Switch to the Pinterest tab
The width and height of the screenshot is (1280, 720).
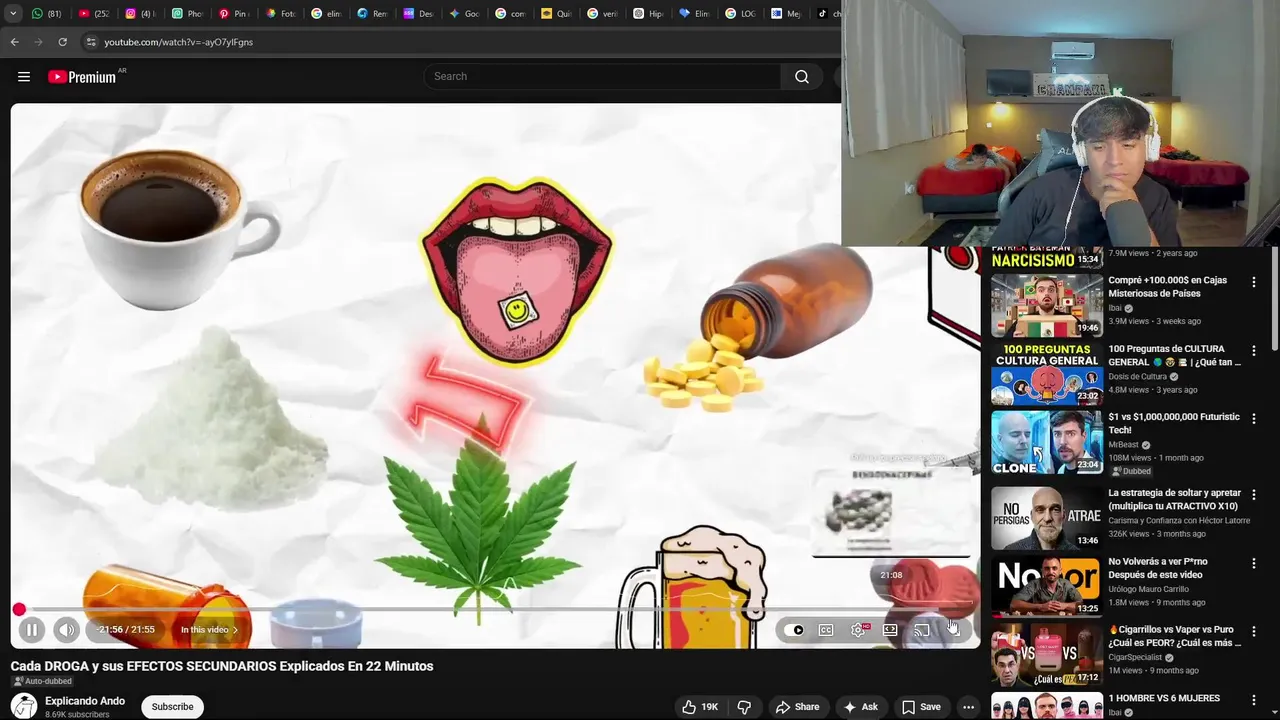pos(232,14)
